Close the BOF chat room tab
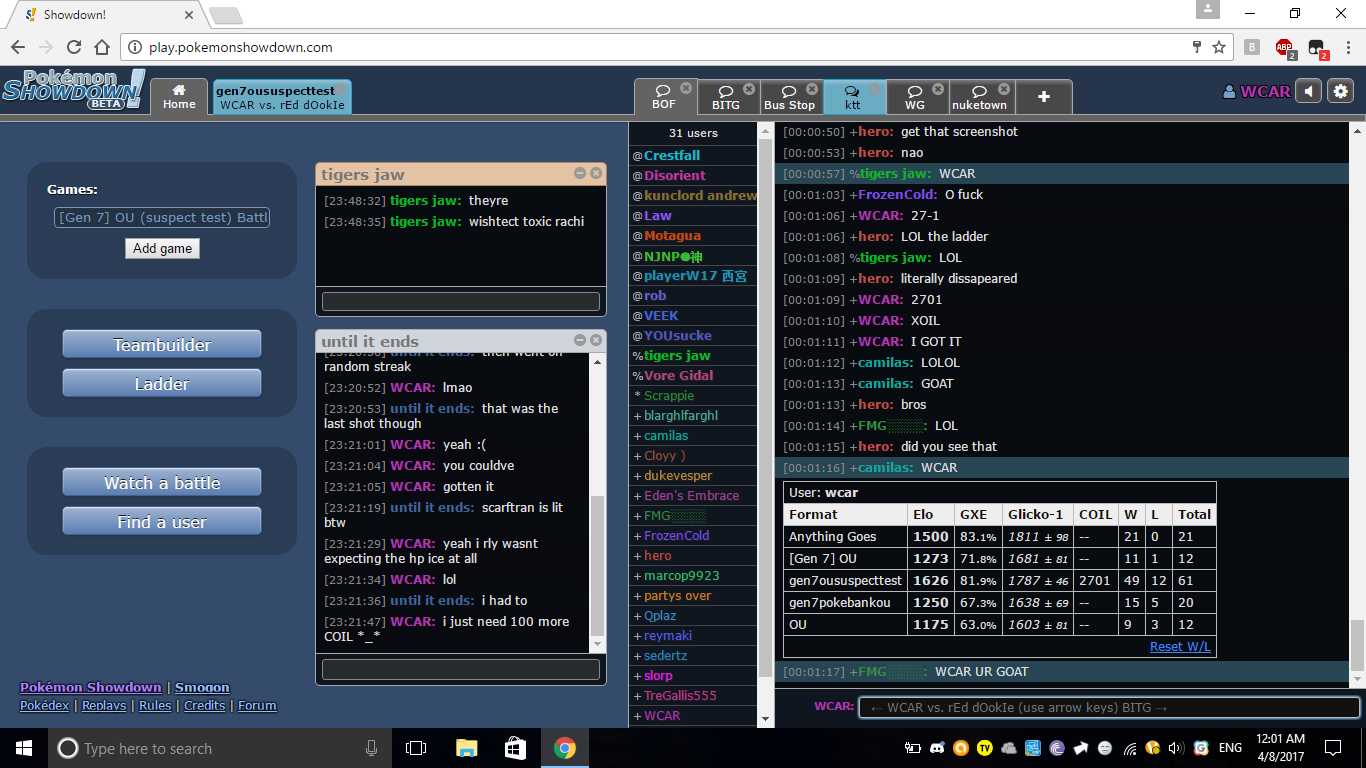This screenshot has height=768, width=1366. 686,89
